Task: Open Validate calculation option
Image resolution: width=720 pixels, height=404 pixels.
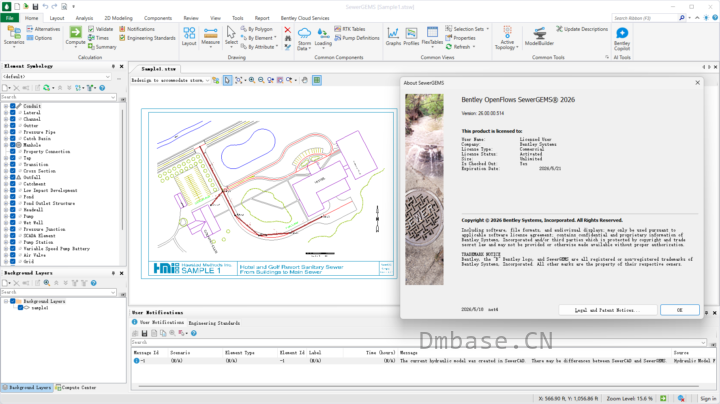Action: (101, 29)
